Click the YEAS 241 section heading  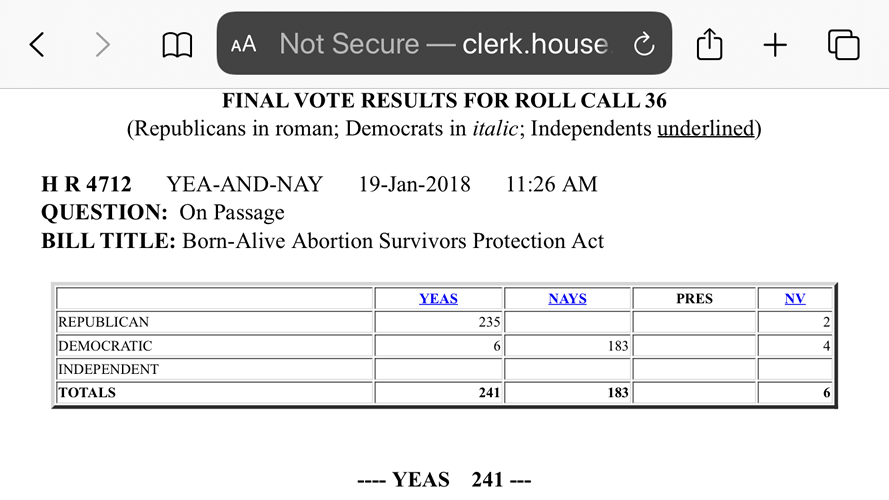tap(444, 480)
